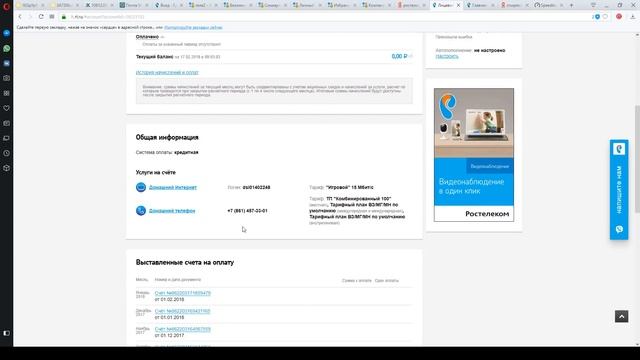This screenshot has width=640, height=360.
Task: Click the home internet service round icon
Action: pos(141,187)
